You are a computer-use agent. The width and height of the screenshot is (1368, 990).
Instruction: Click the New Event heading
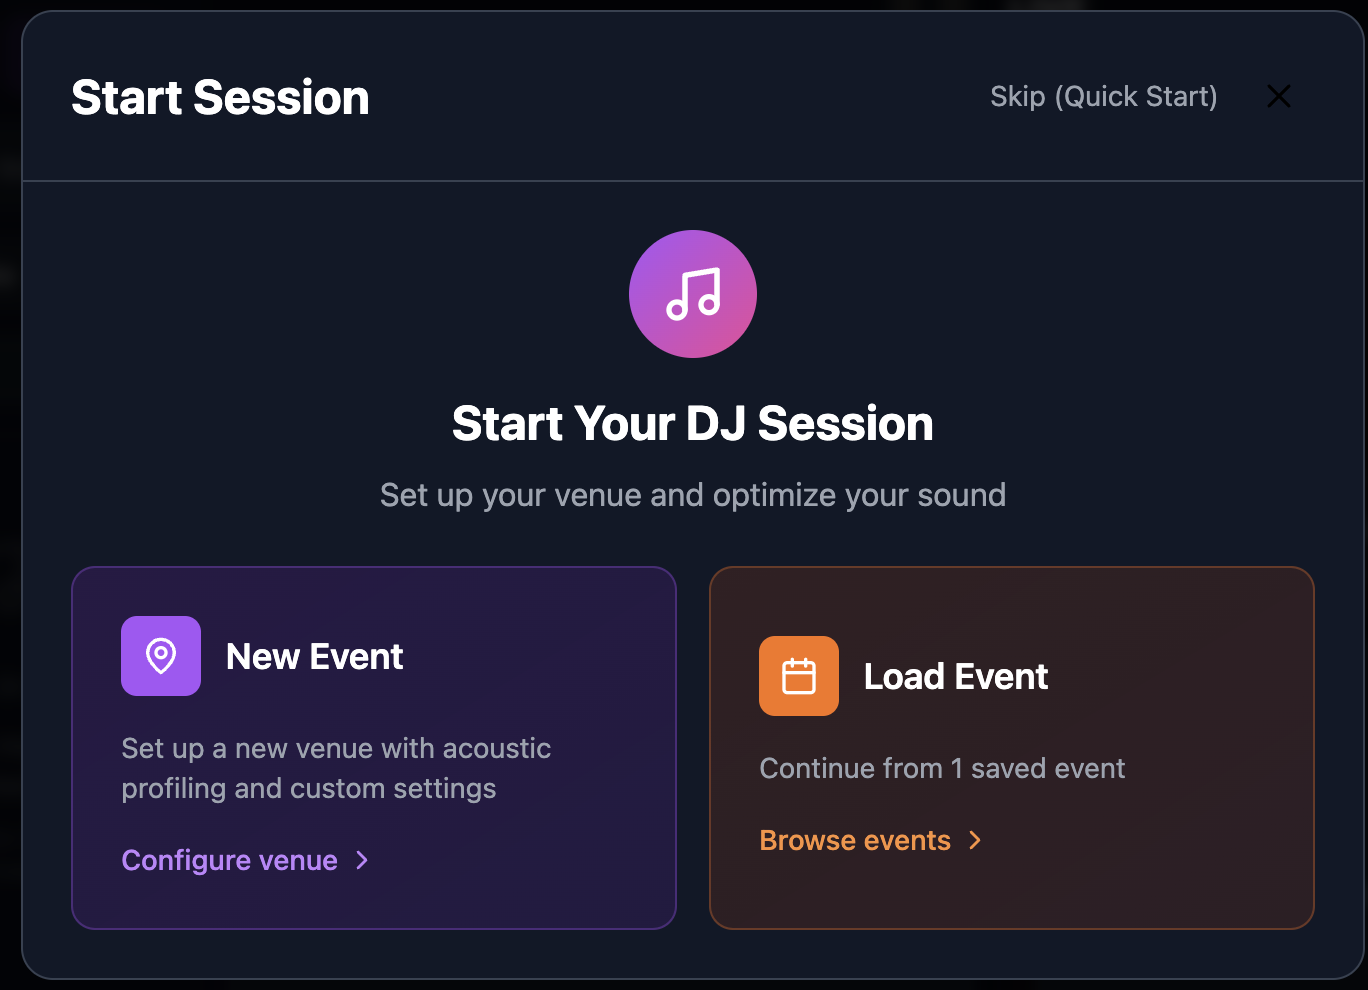(314, 656)
